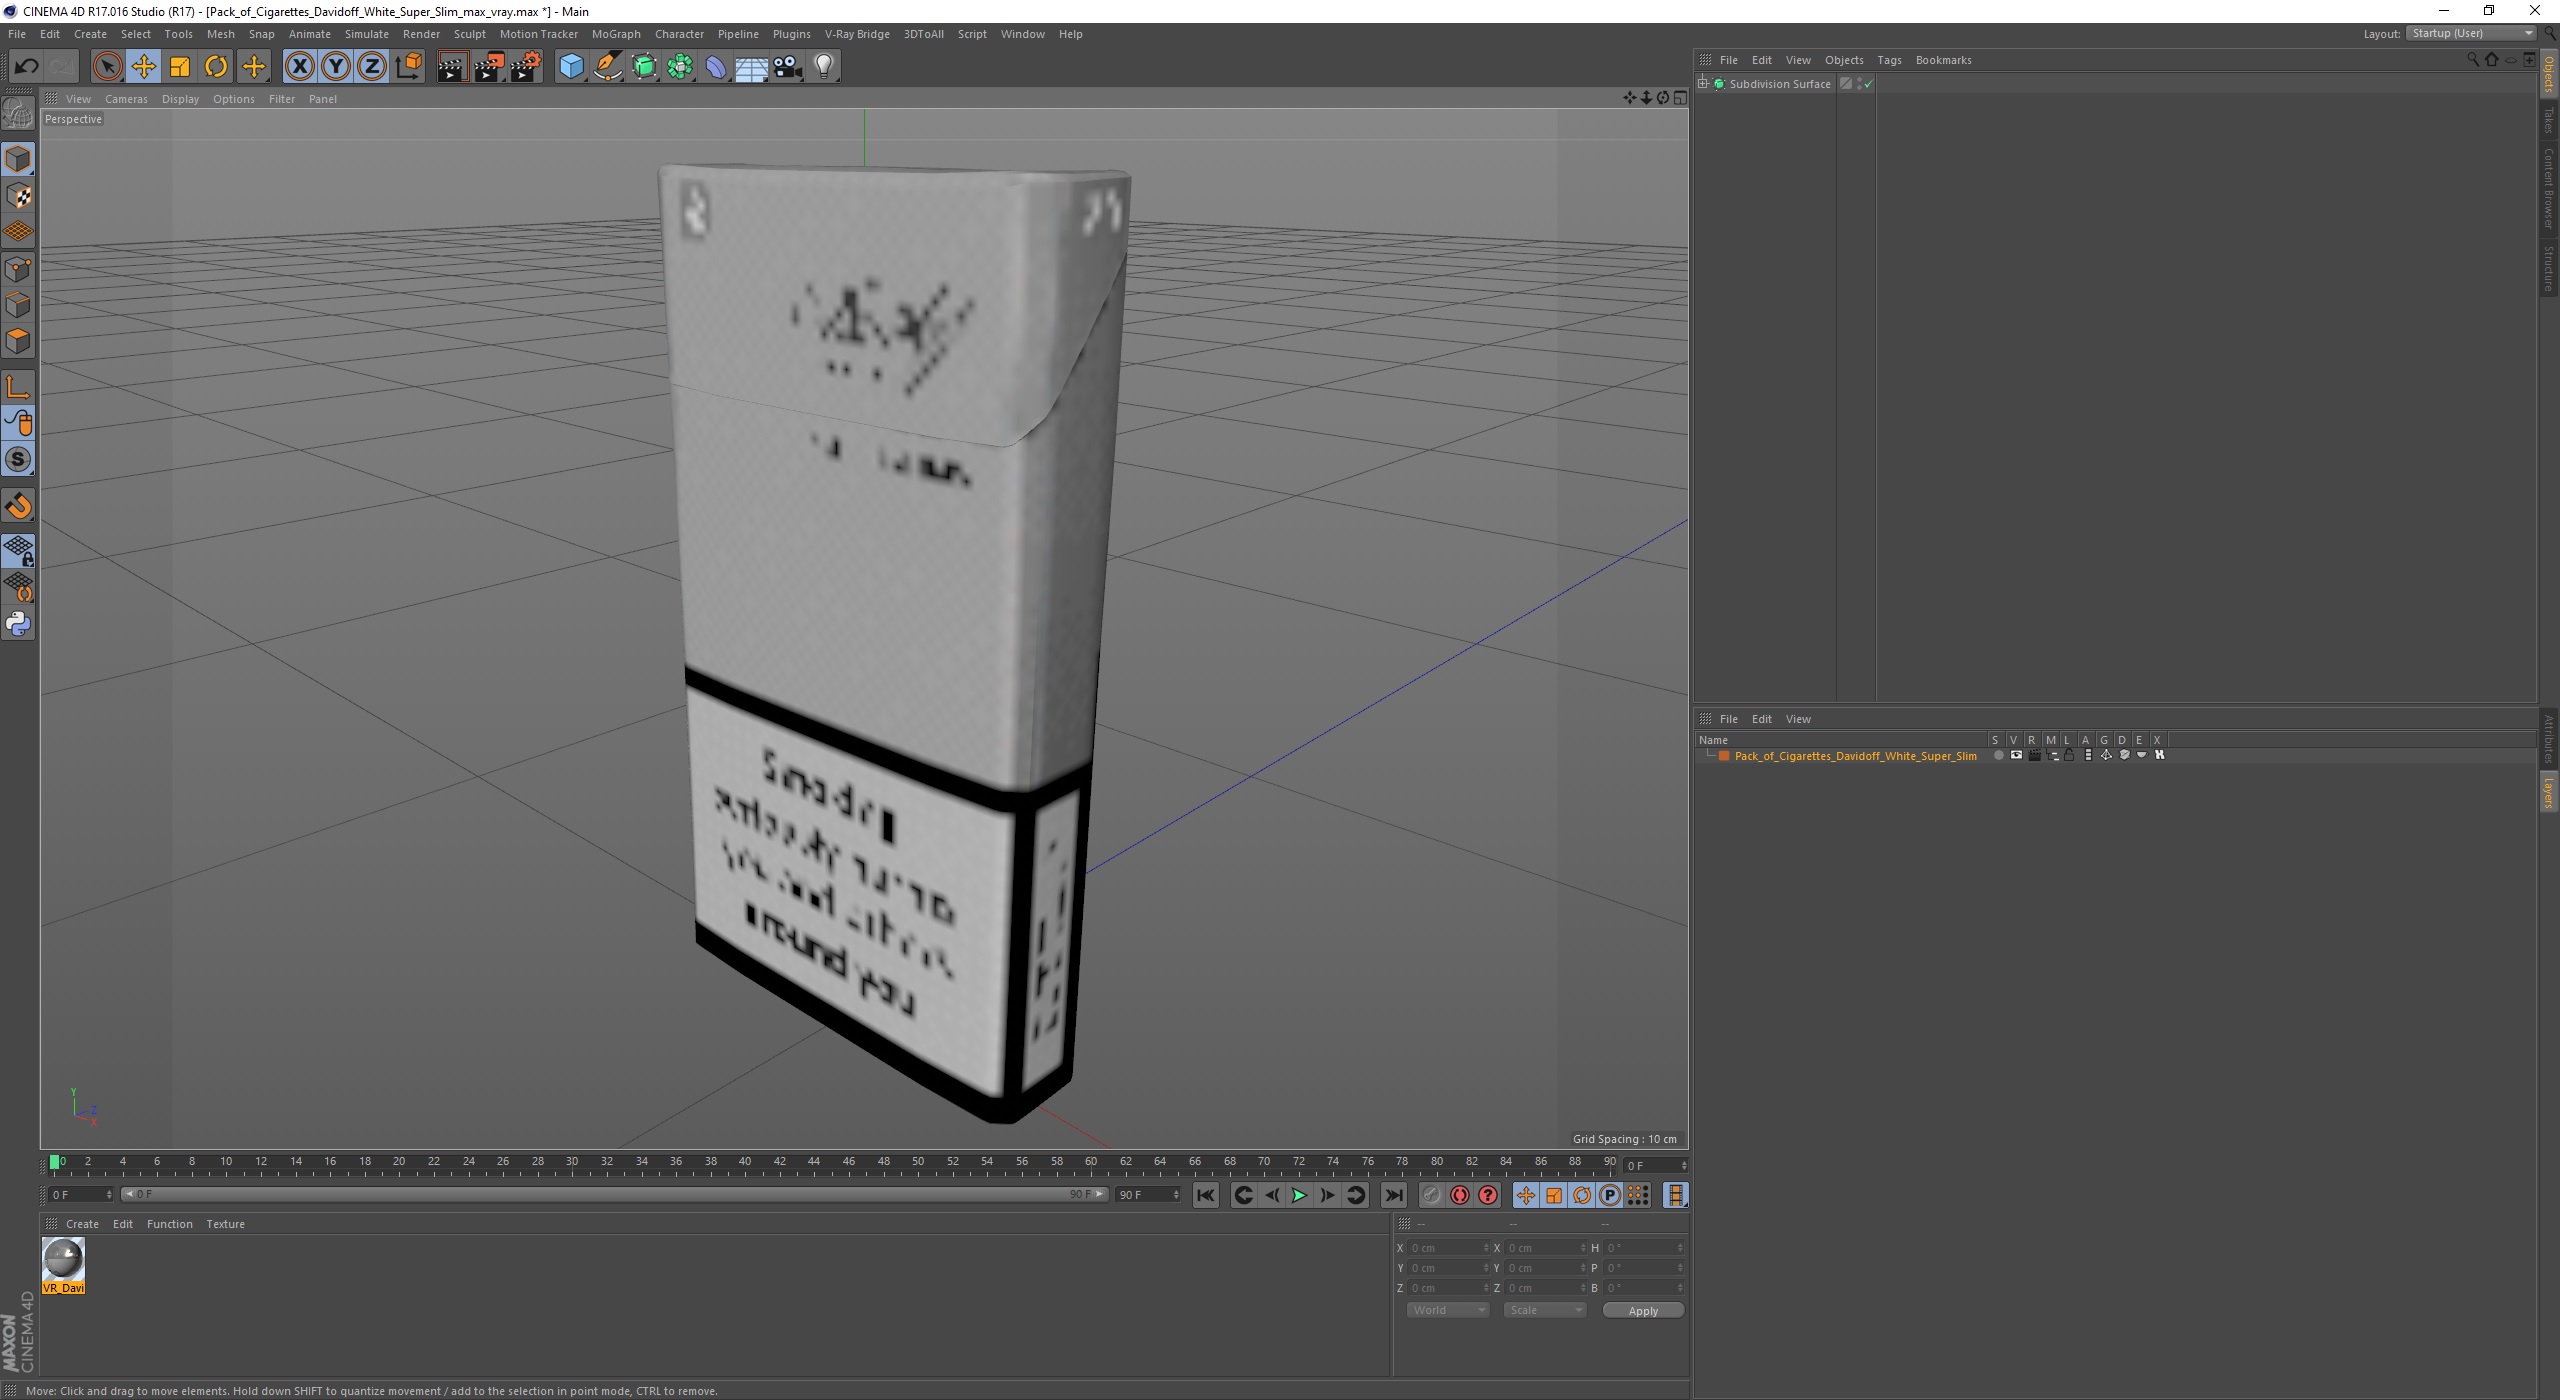Open the Spline Pen tool
This screenshot has width=2560, height=1400.
pyautogui.click(x=608, y=67)
